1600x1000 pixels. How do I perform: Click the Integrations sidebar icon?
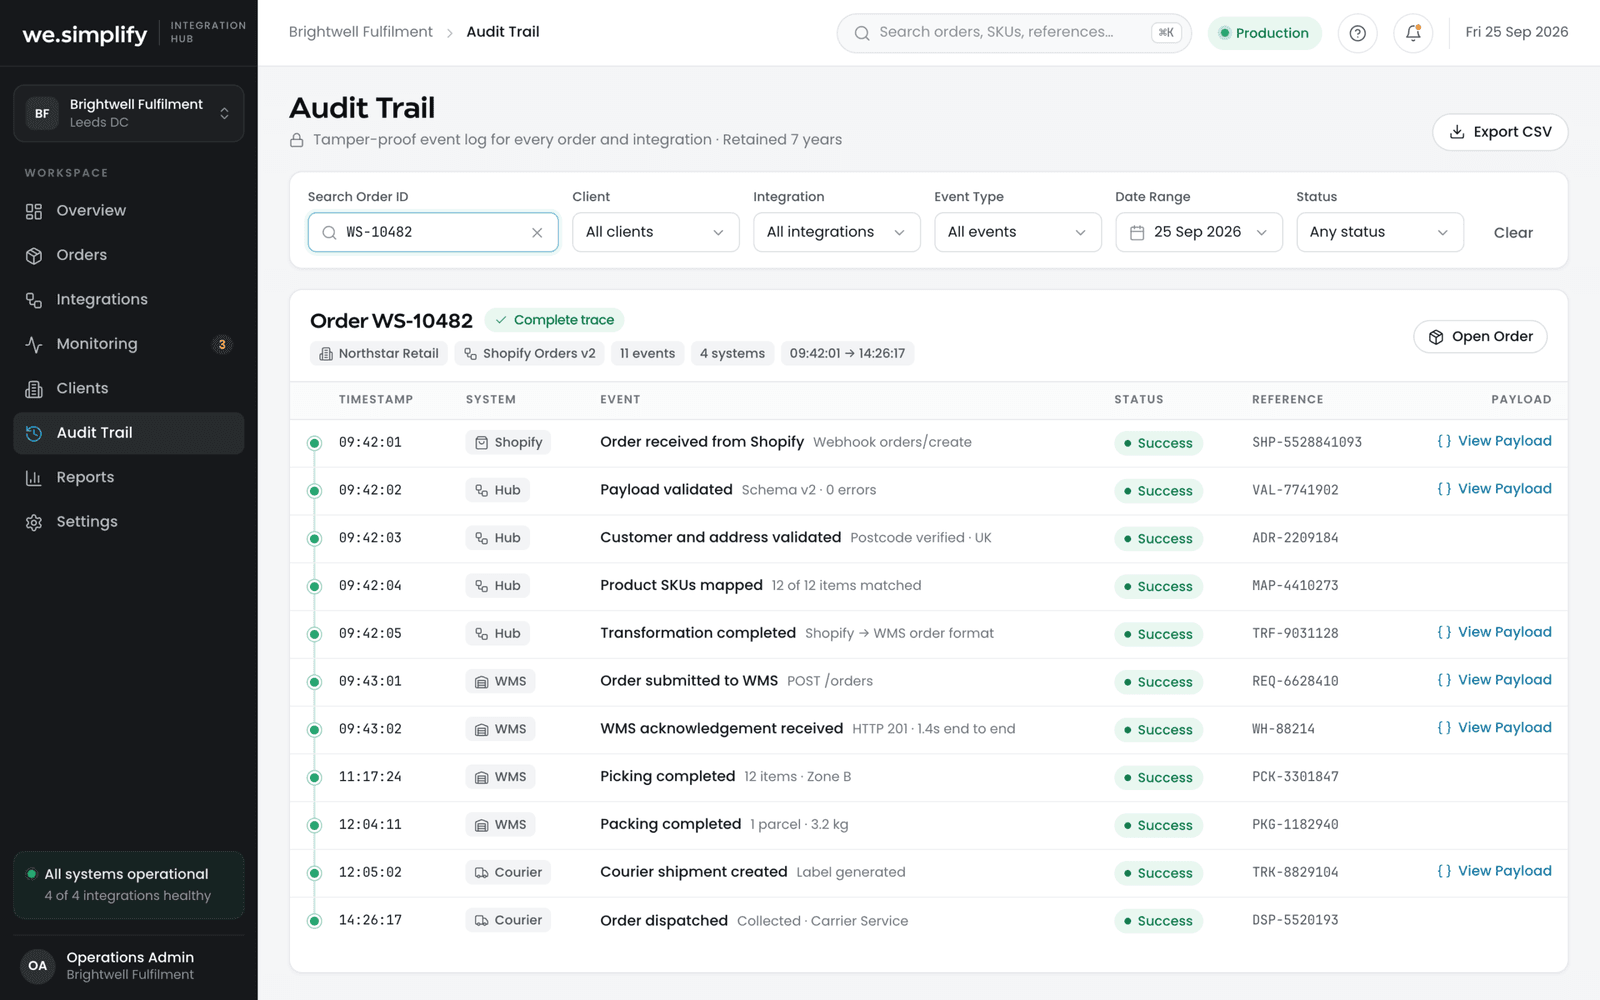point(34,300)
